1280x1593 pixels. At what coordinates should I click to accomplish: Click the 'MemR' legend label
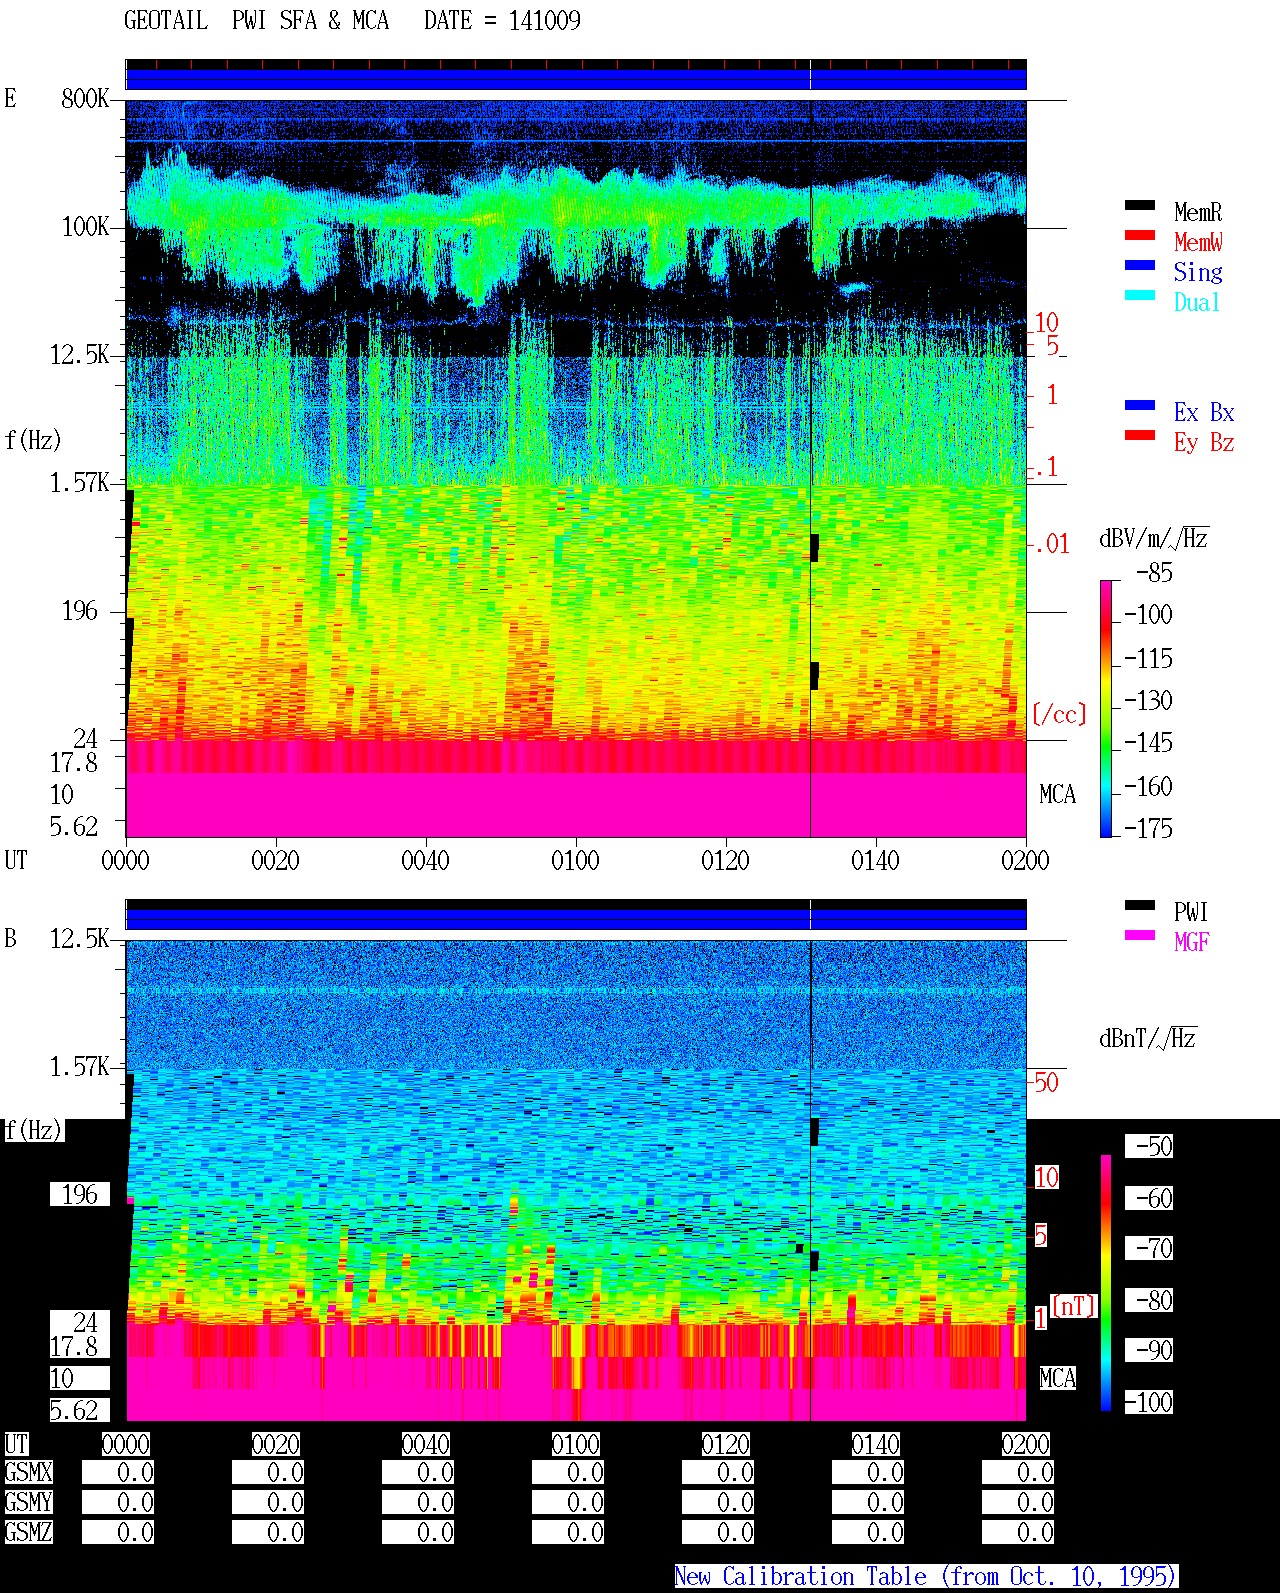coord(1198,212)
